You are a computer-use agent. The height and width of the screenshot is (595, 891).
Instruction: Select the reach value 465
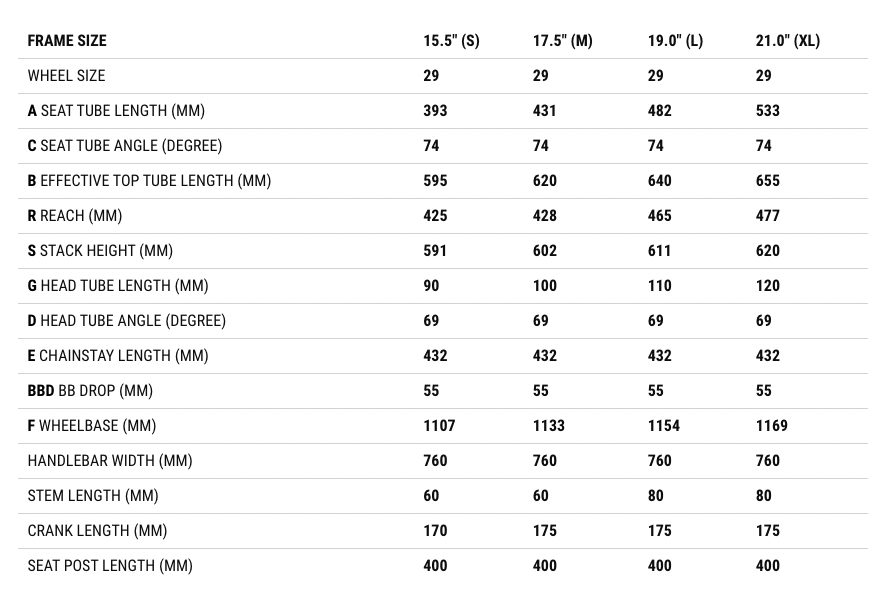coord(660,216)
